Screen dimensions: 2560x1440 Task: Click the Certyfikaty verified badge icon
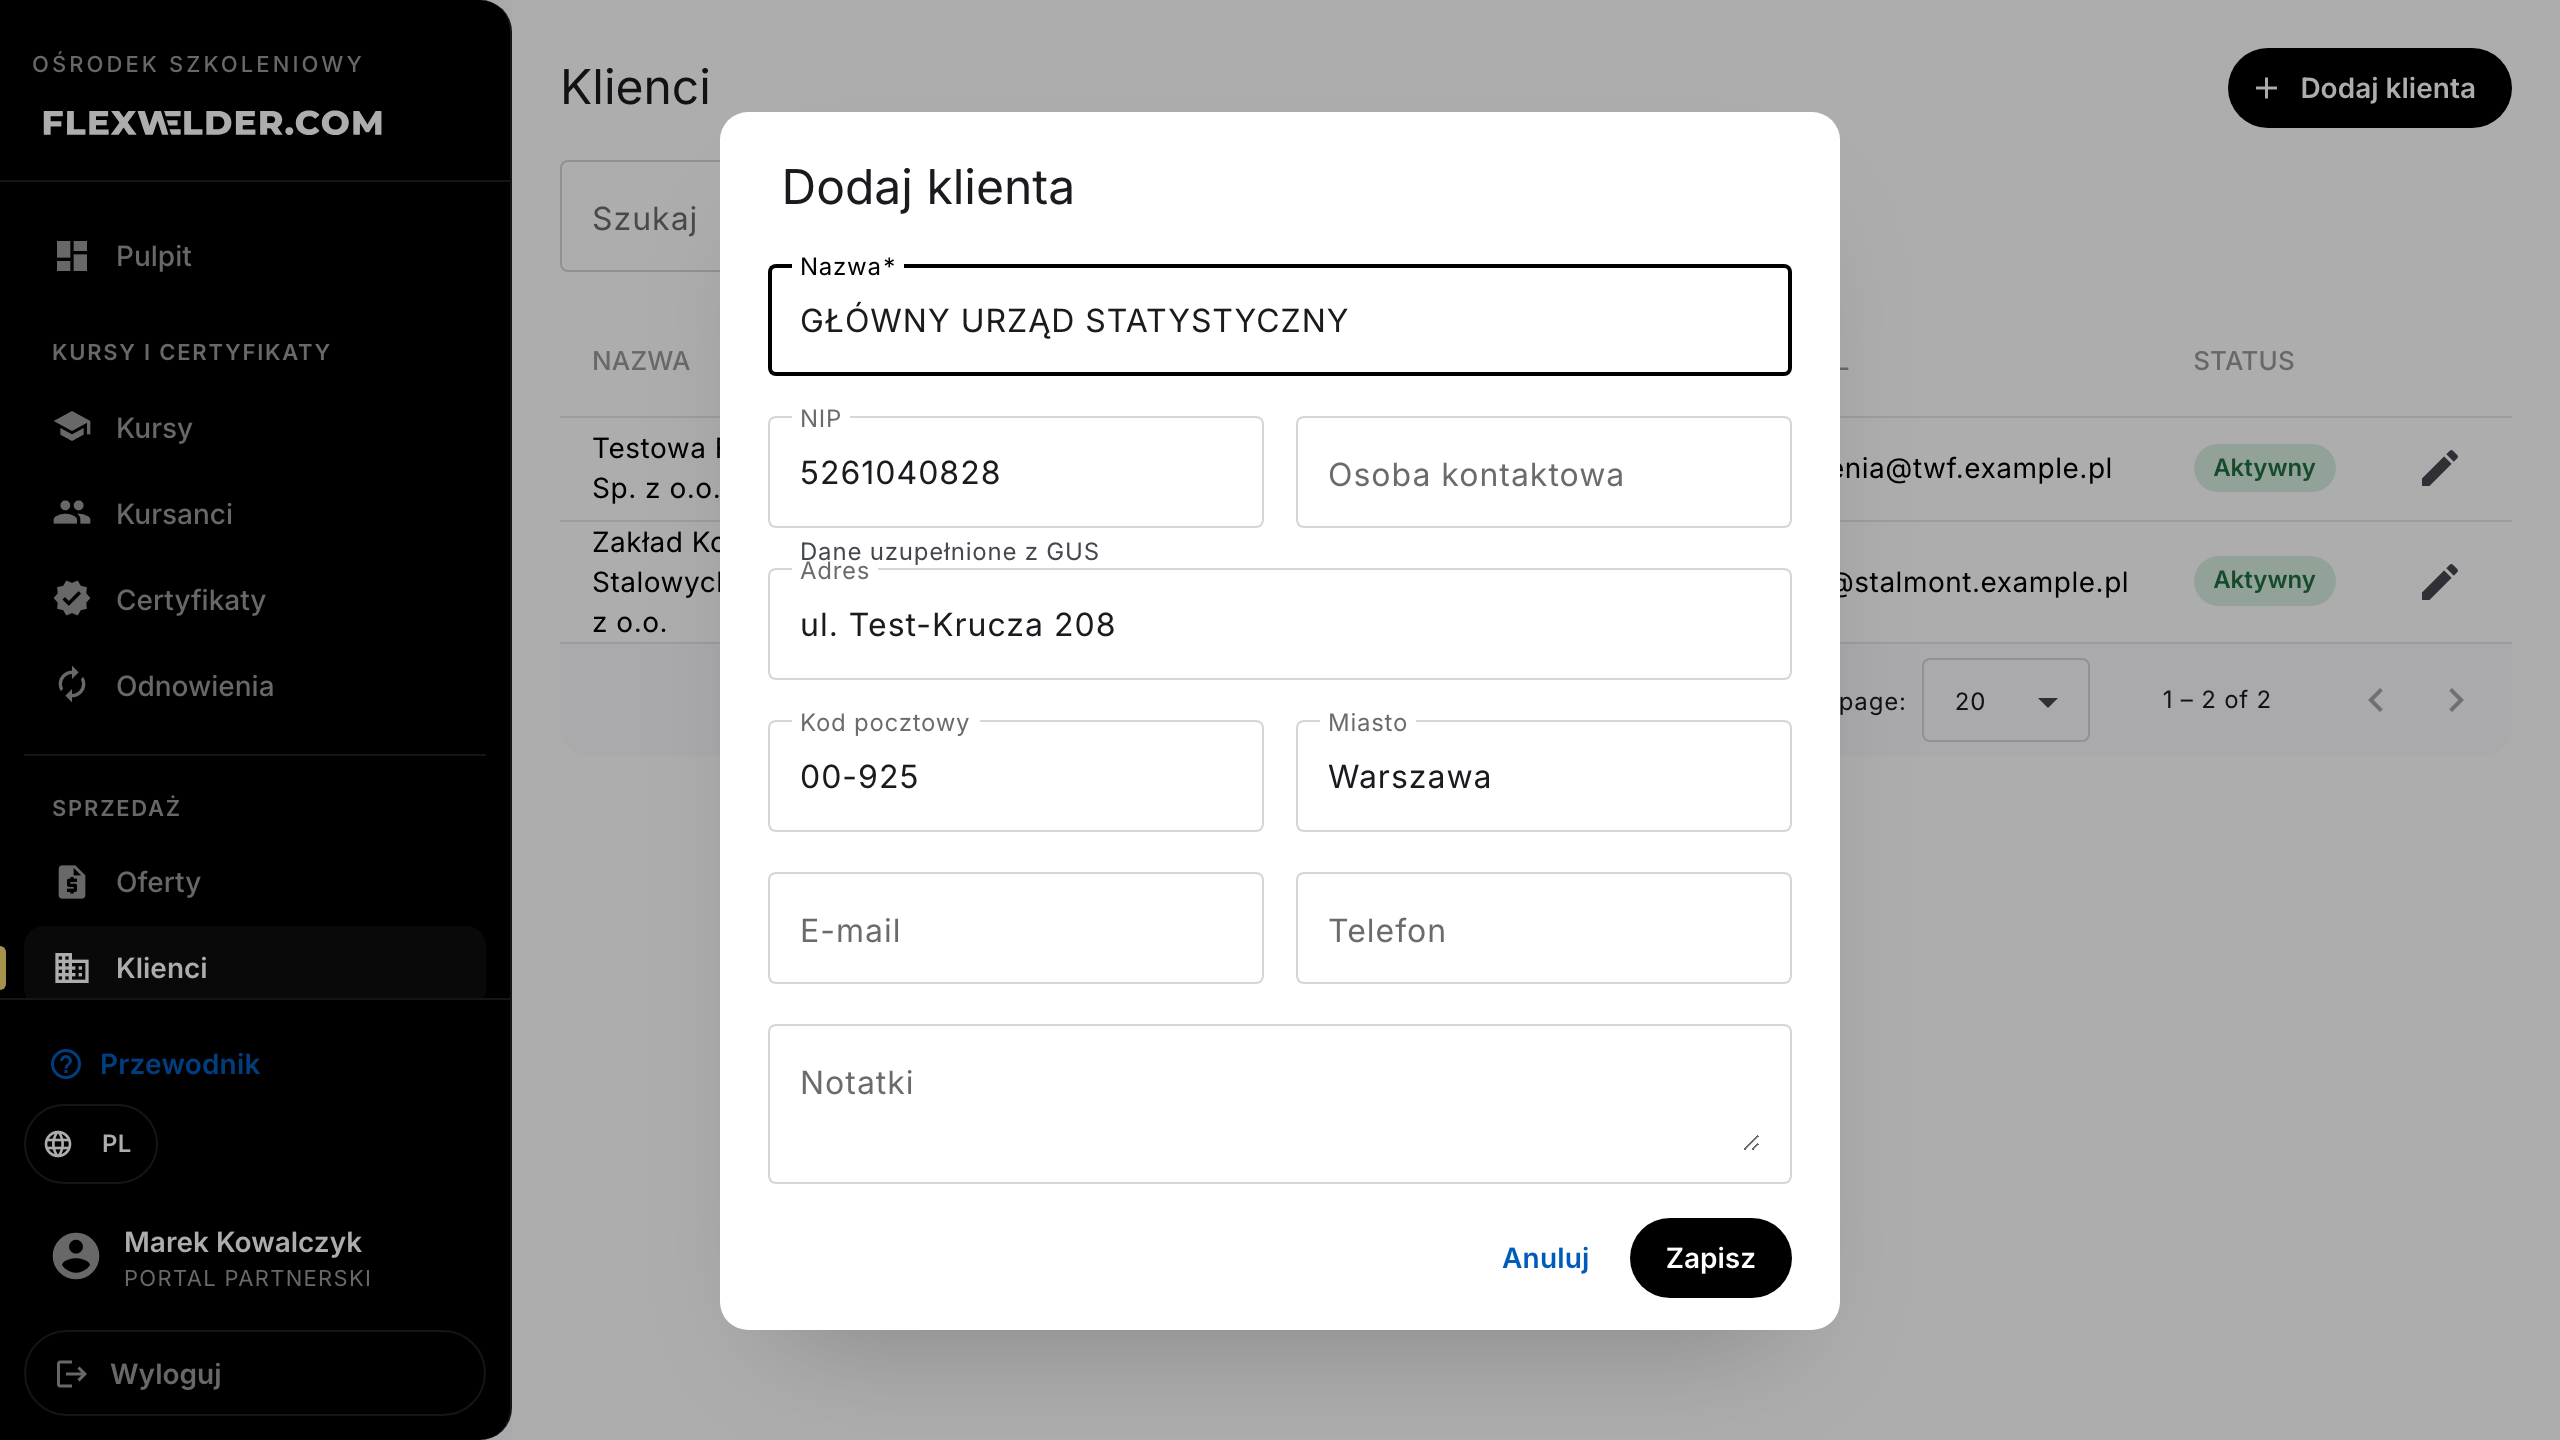(72, 599)
